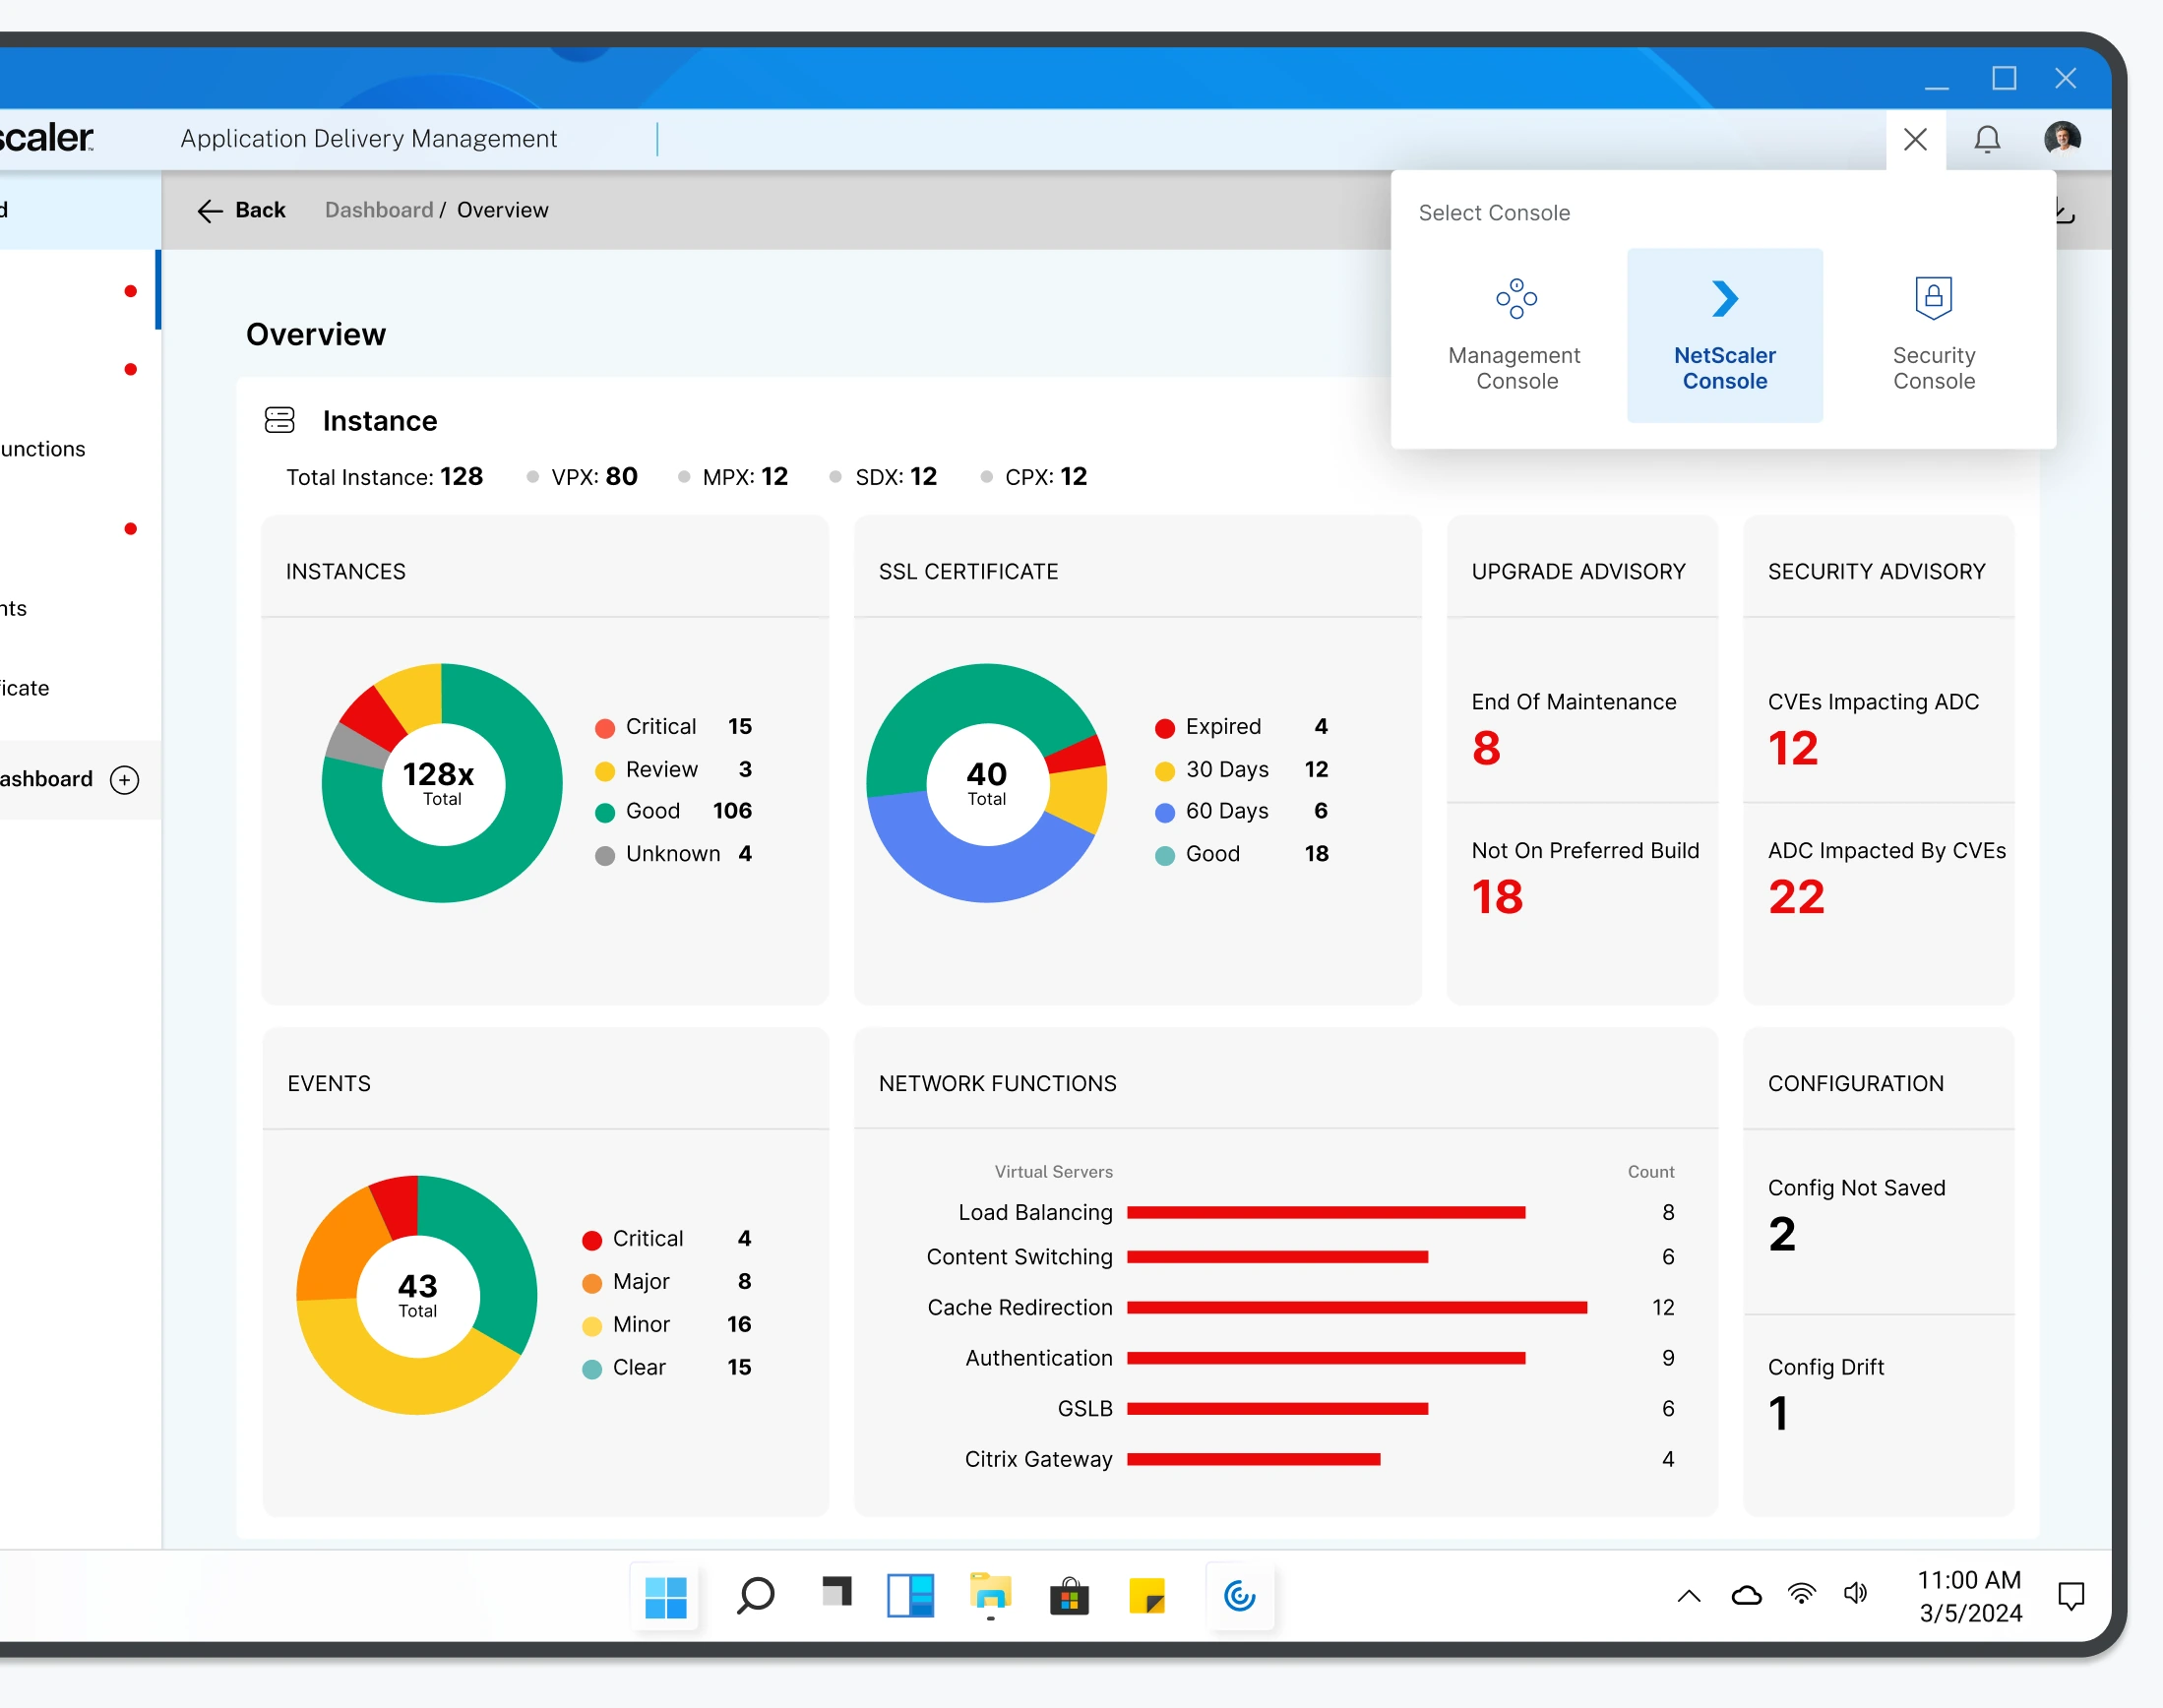Open the taskbar Search icon
The height and width of the screenshot is (1708, 2163).
755,1596
